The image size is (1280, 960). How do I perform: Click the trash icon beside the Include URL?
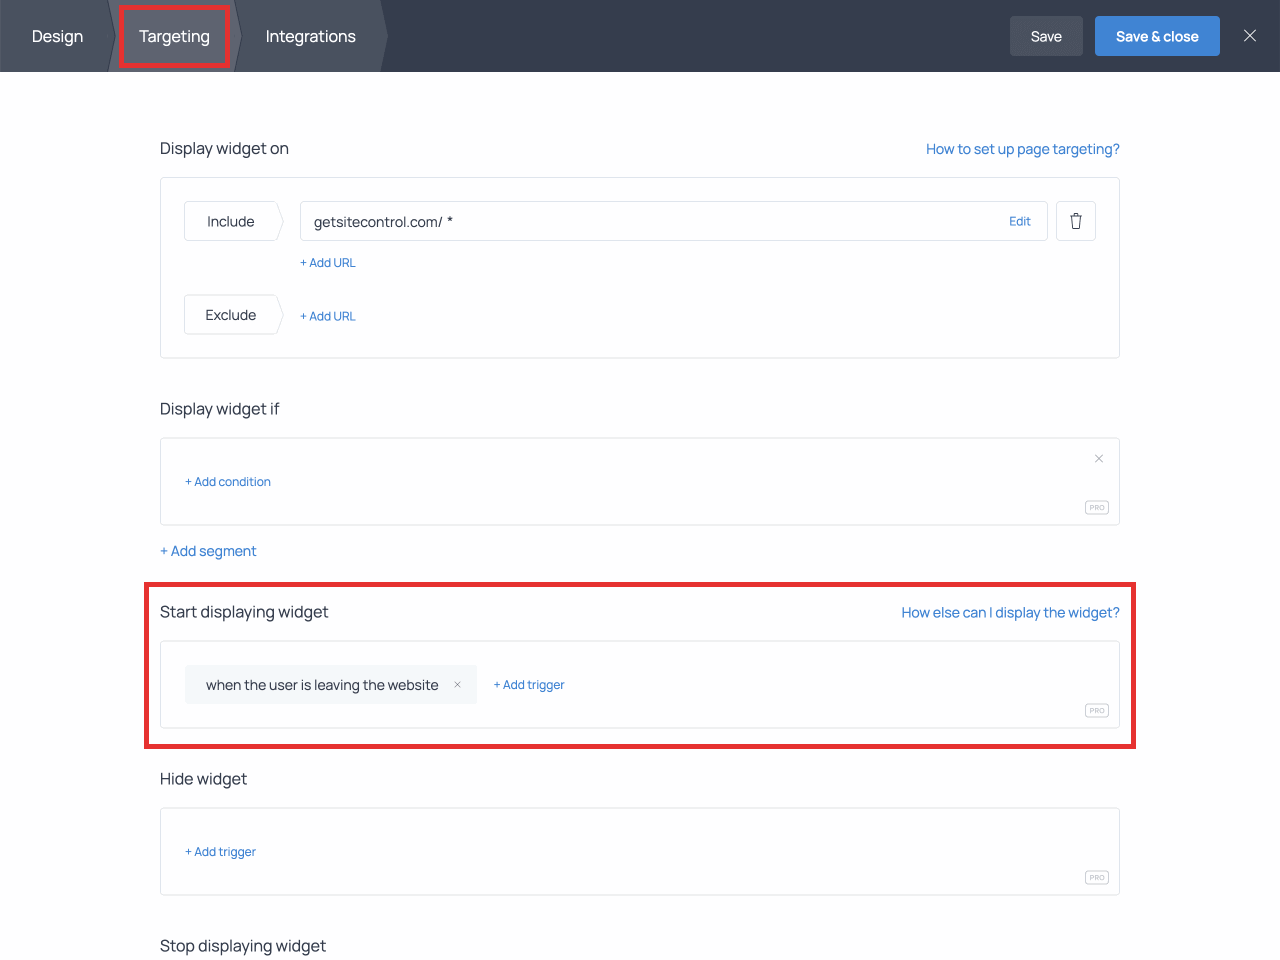point(1076,221)
